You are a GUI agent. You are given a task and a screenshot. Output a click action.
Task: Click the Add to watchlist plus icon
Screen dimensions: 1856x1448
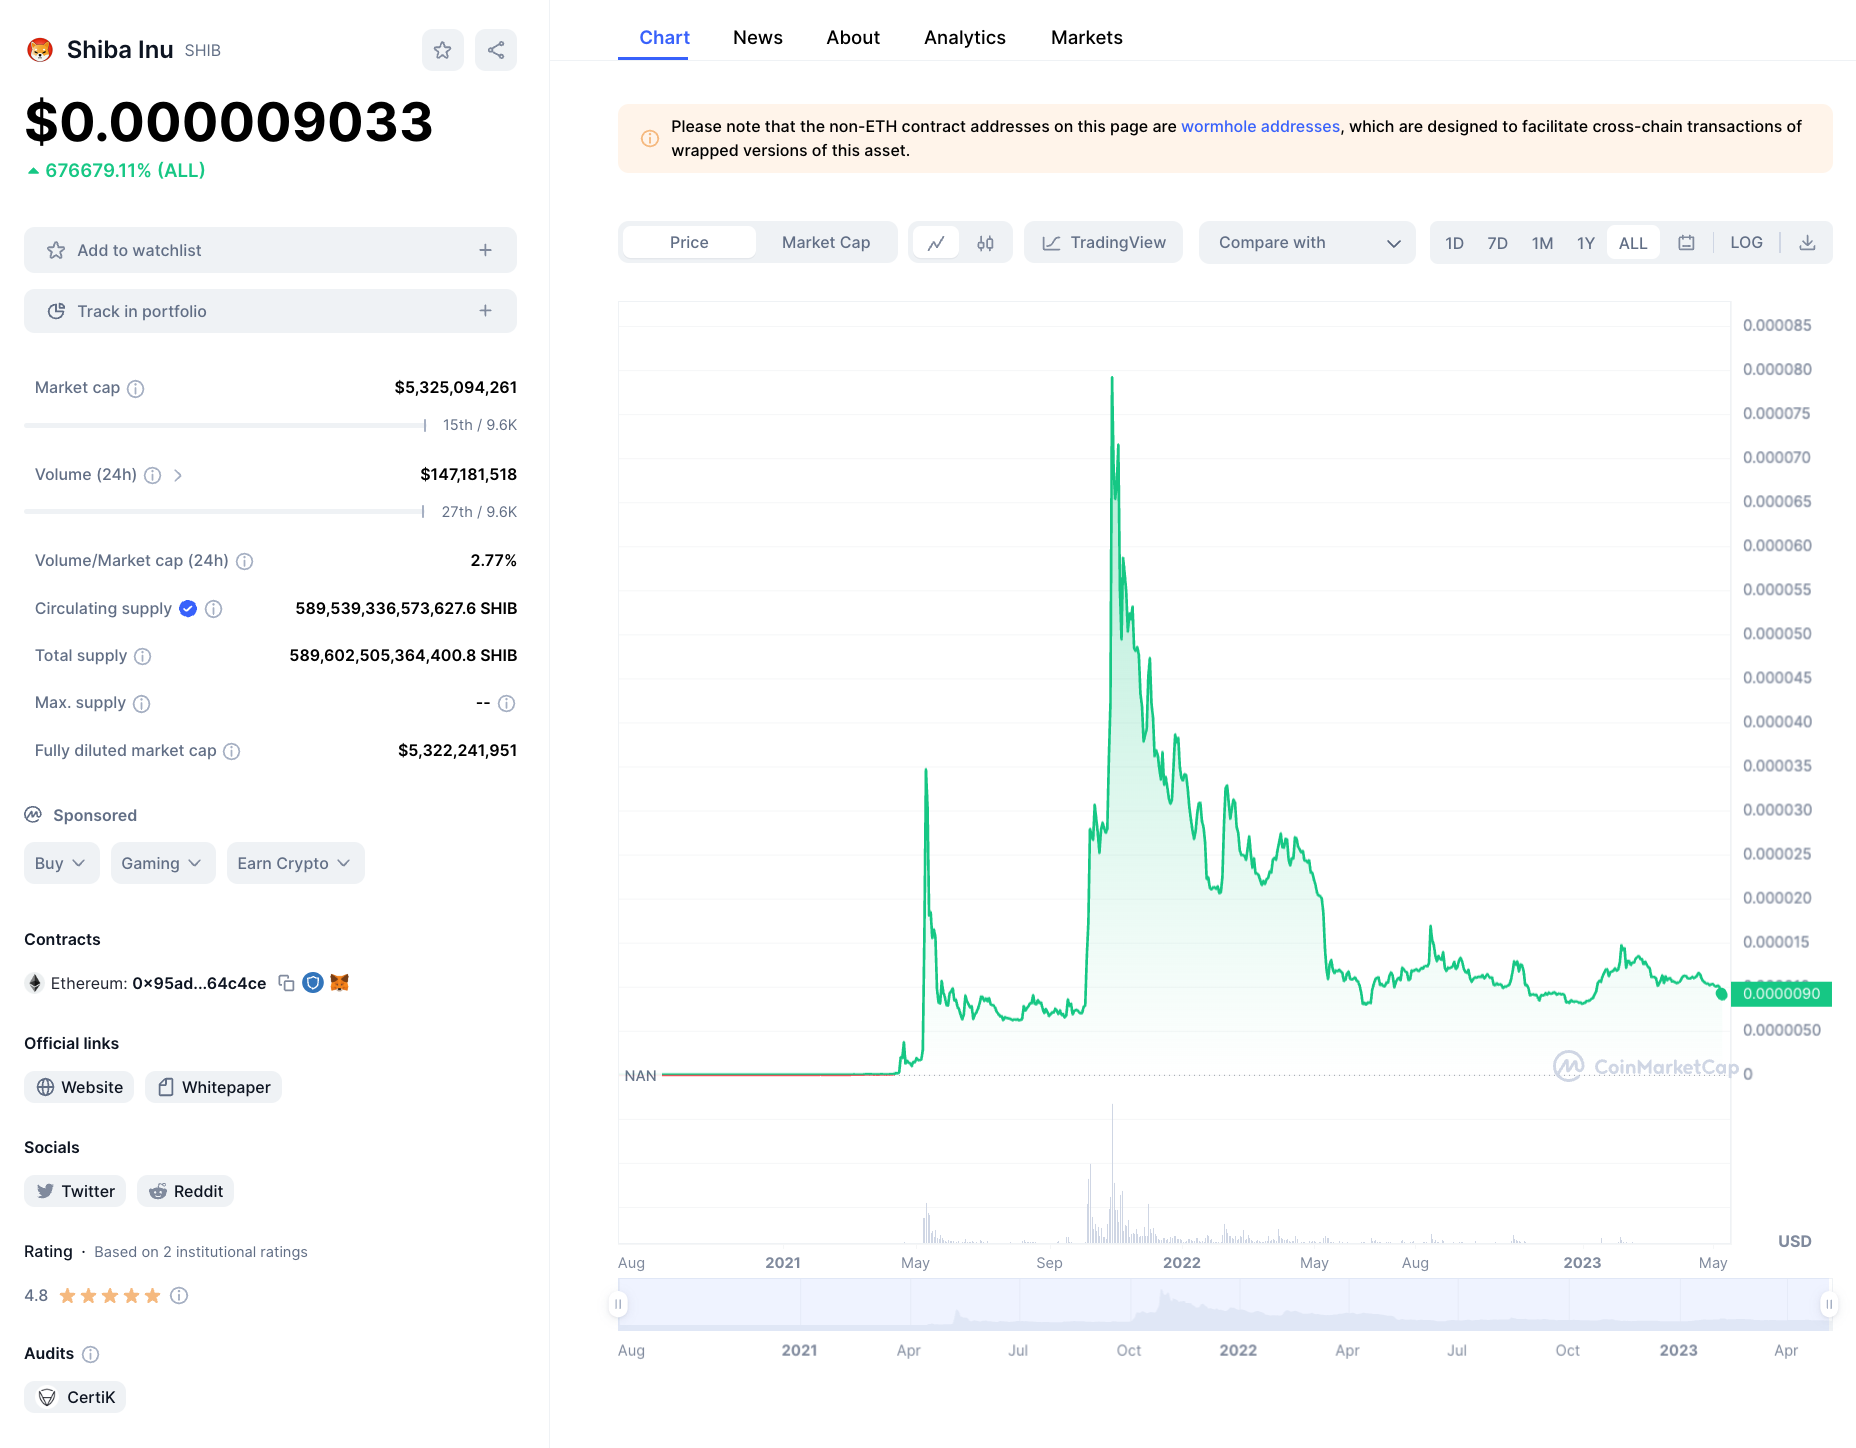point(485,251)
